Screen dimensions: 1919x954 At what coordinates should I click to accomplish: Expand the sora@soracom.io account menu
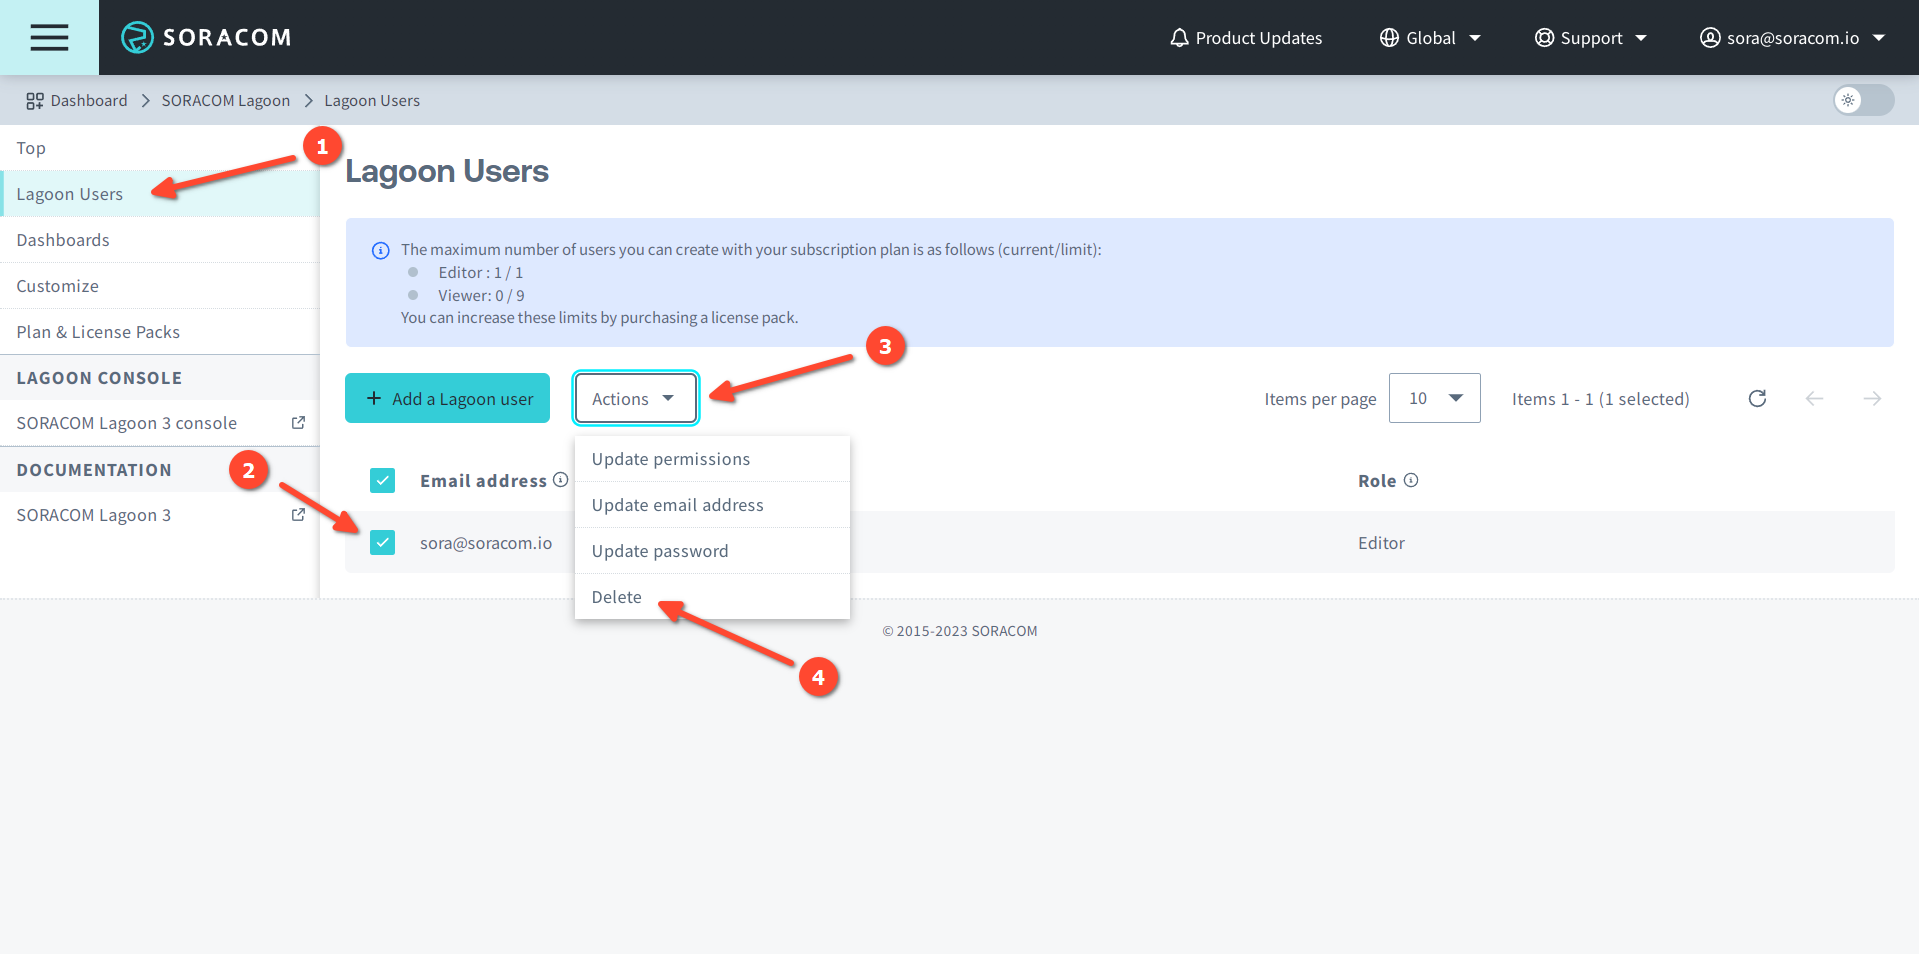[x=1792, y=38]
